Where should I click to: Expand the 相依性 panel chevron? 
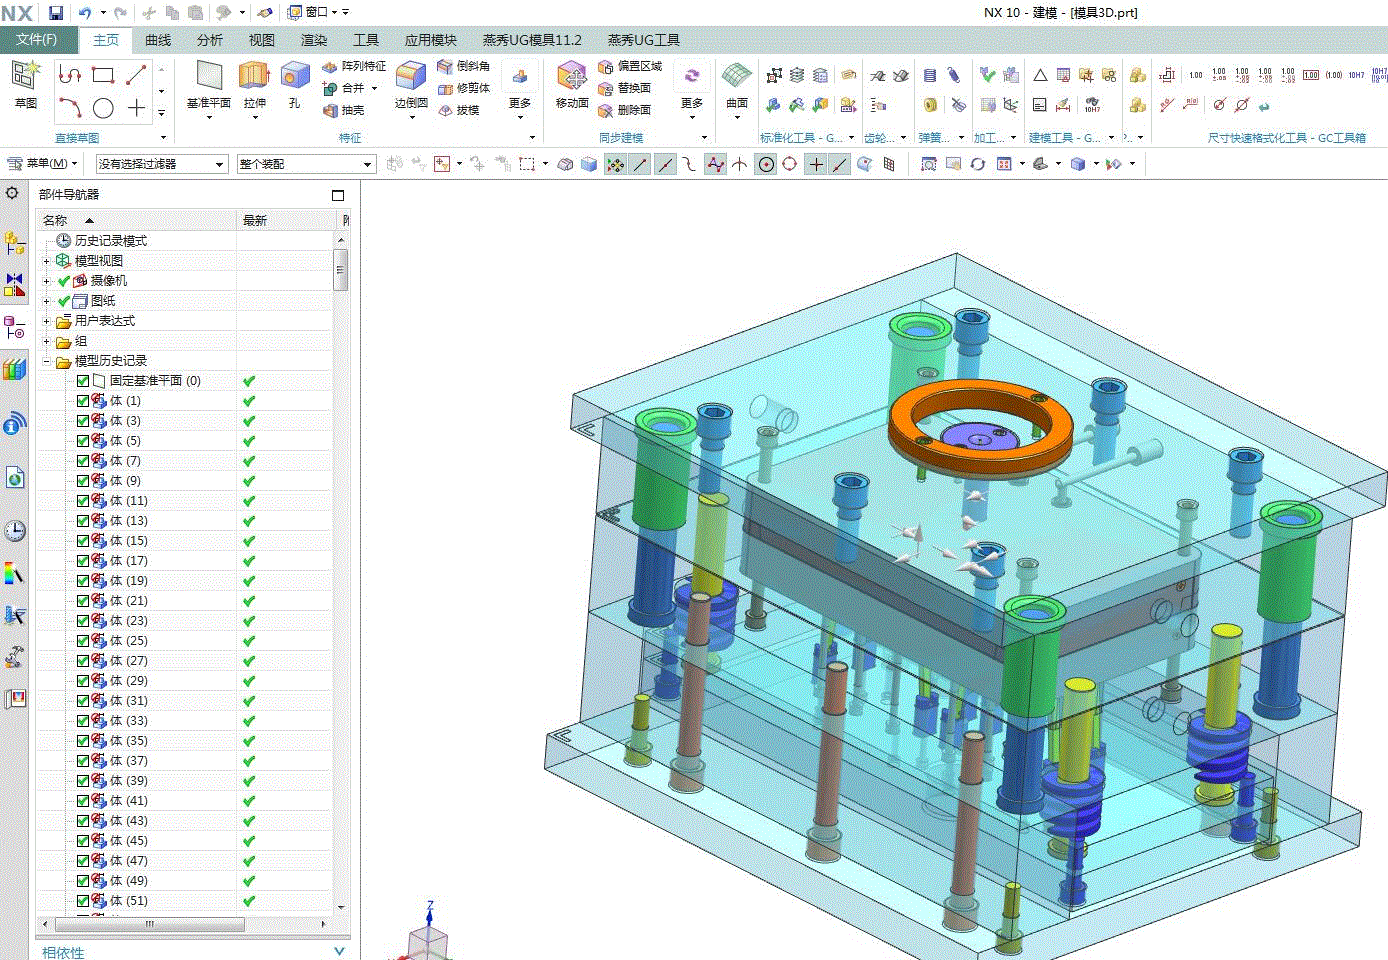pos(339,952)
